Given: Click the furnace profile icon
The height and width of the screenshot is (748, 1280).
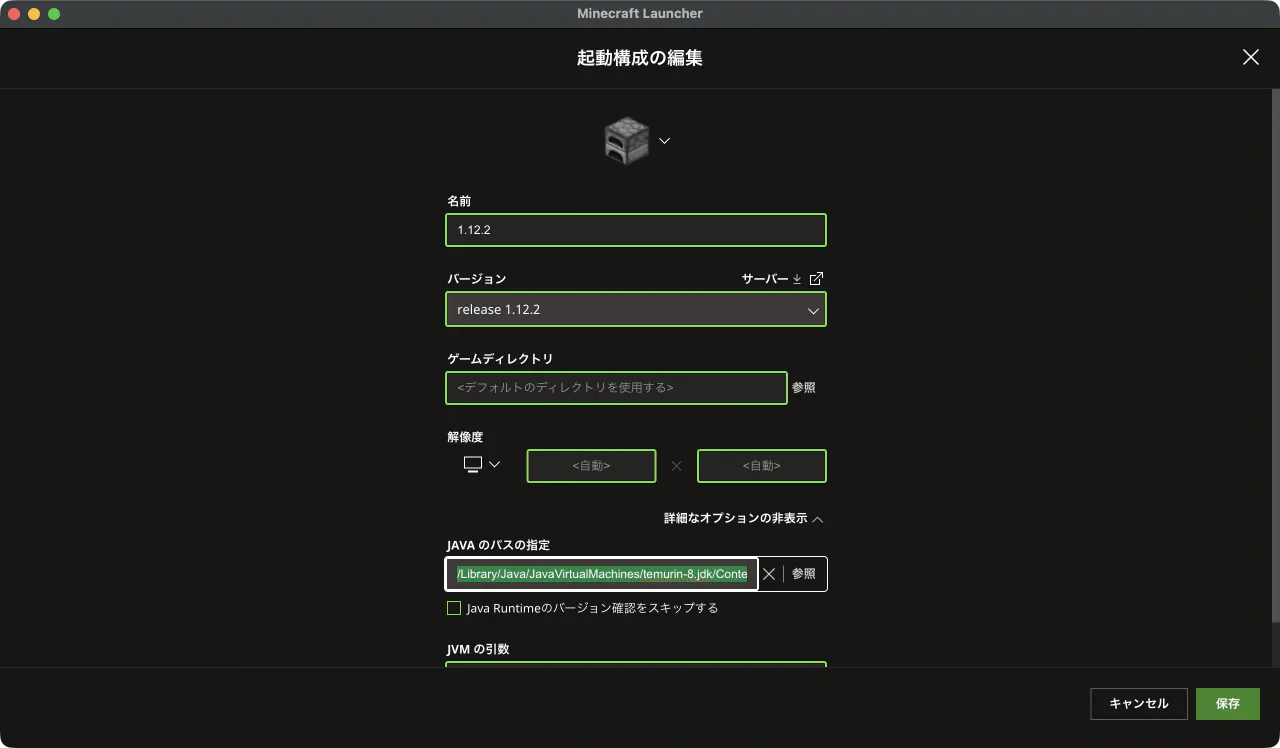Looking at the screenshot, I should 627,141.
